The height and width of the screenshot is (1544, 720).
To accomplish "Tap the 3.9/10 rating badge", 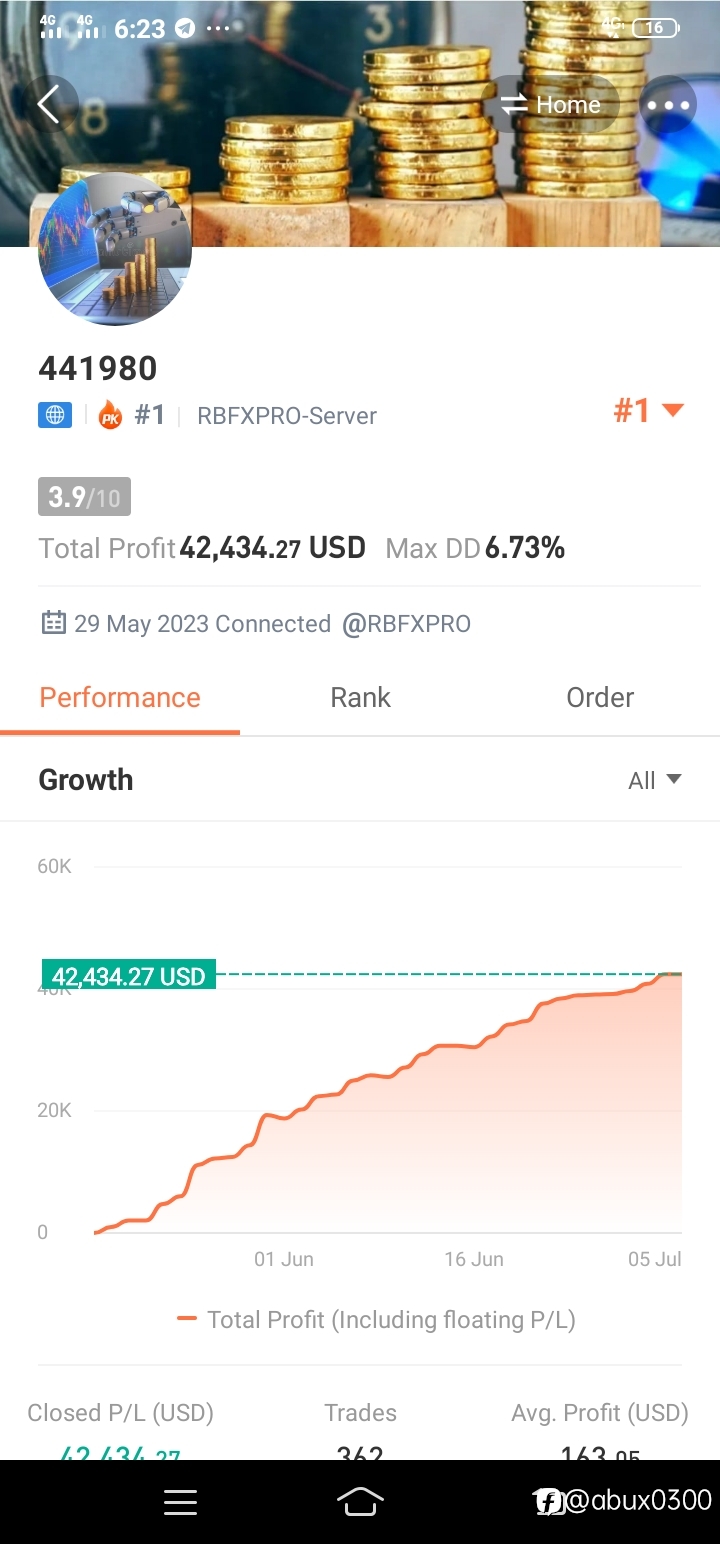I will pos(84,497).
